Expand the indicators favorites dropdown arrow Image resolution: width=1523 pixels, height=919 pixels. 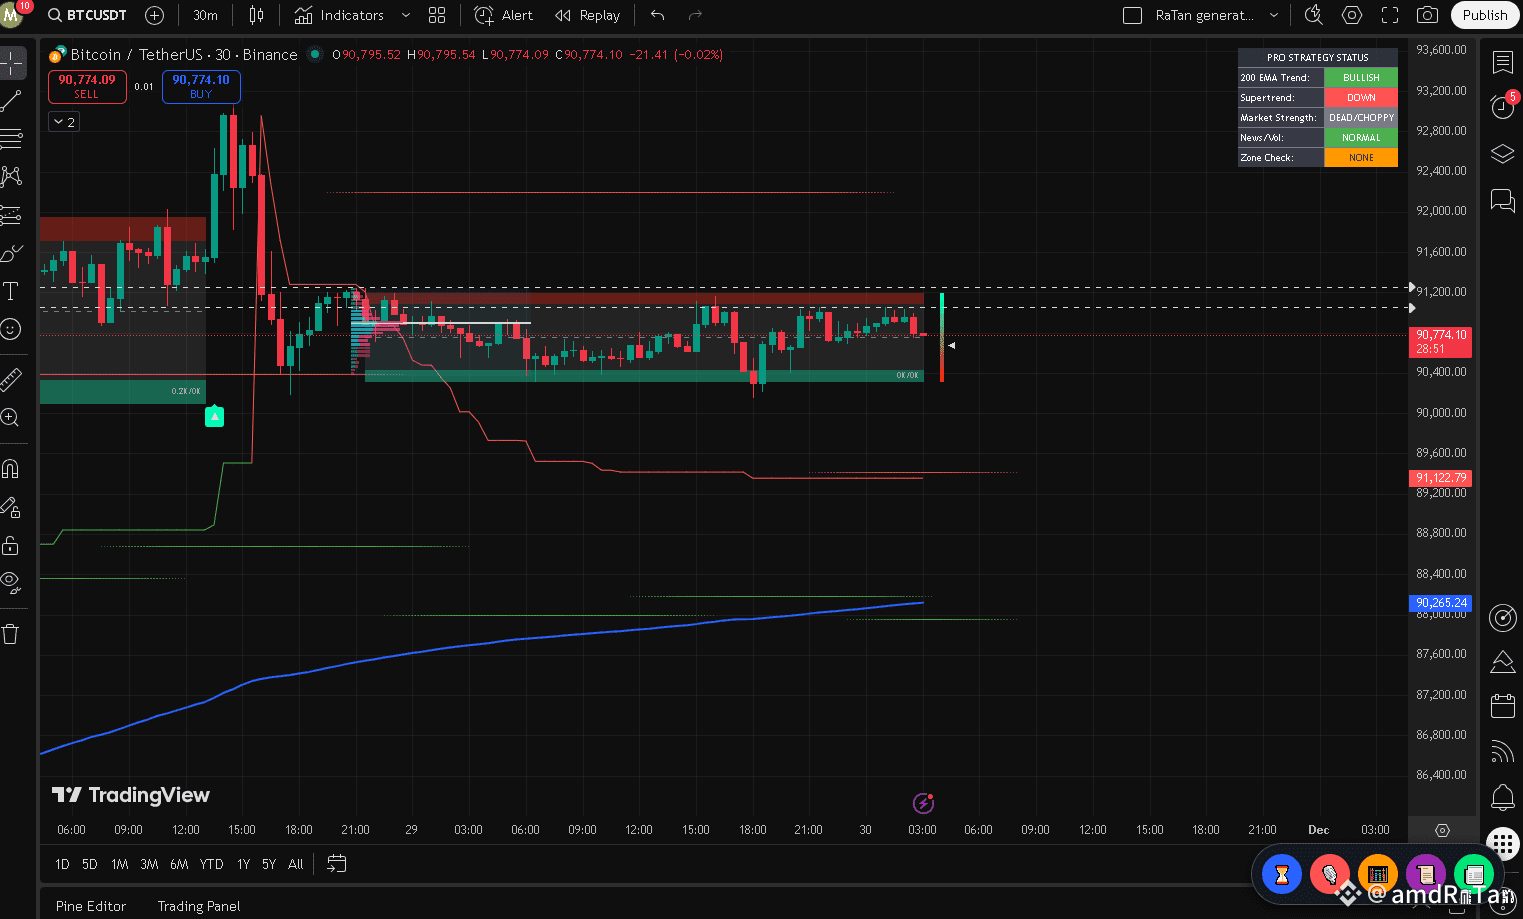[x=405, y=15]
